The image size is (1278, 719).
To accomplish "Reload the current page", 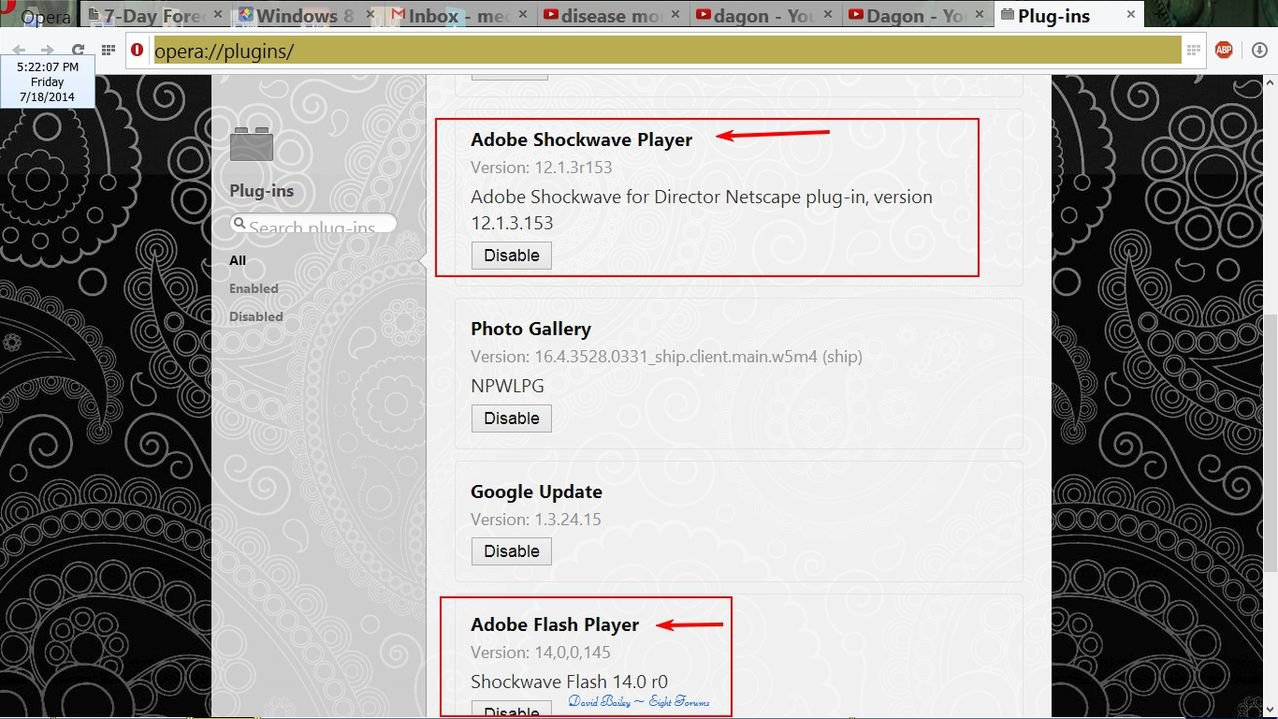I will 78,49.
